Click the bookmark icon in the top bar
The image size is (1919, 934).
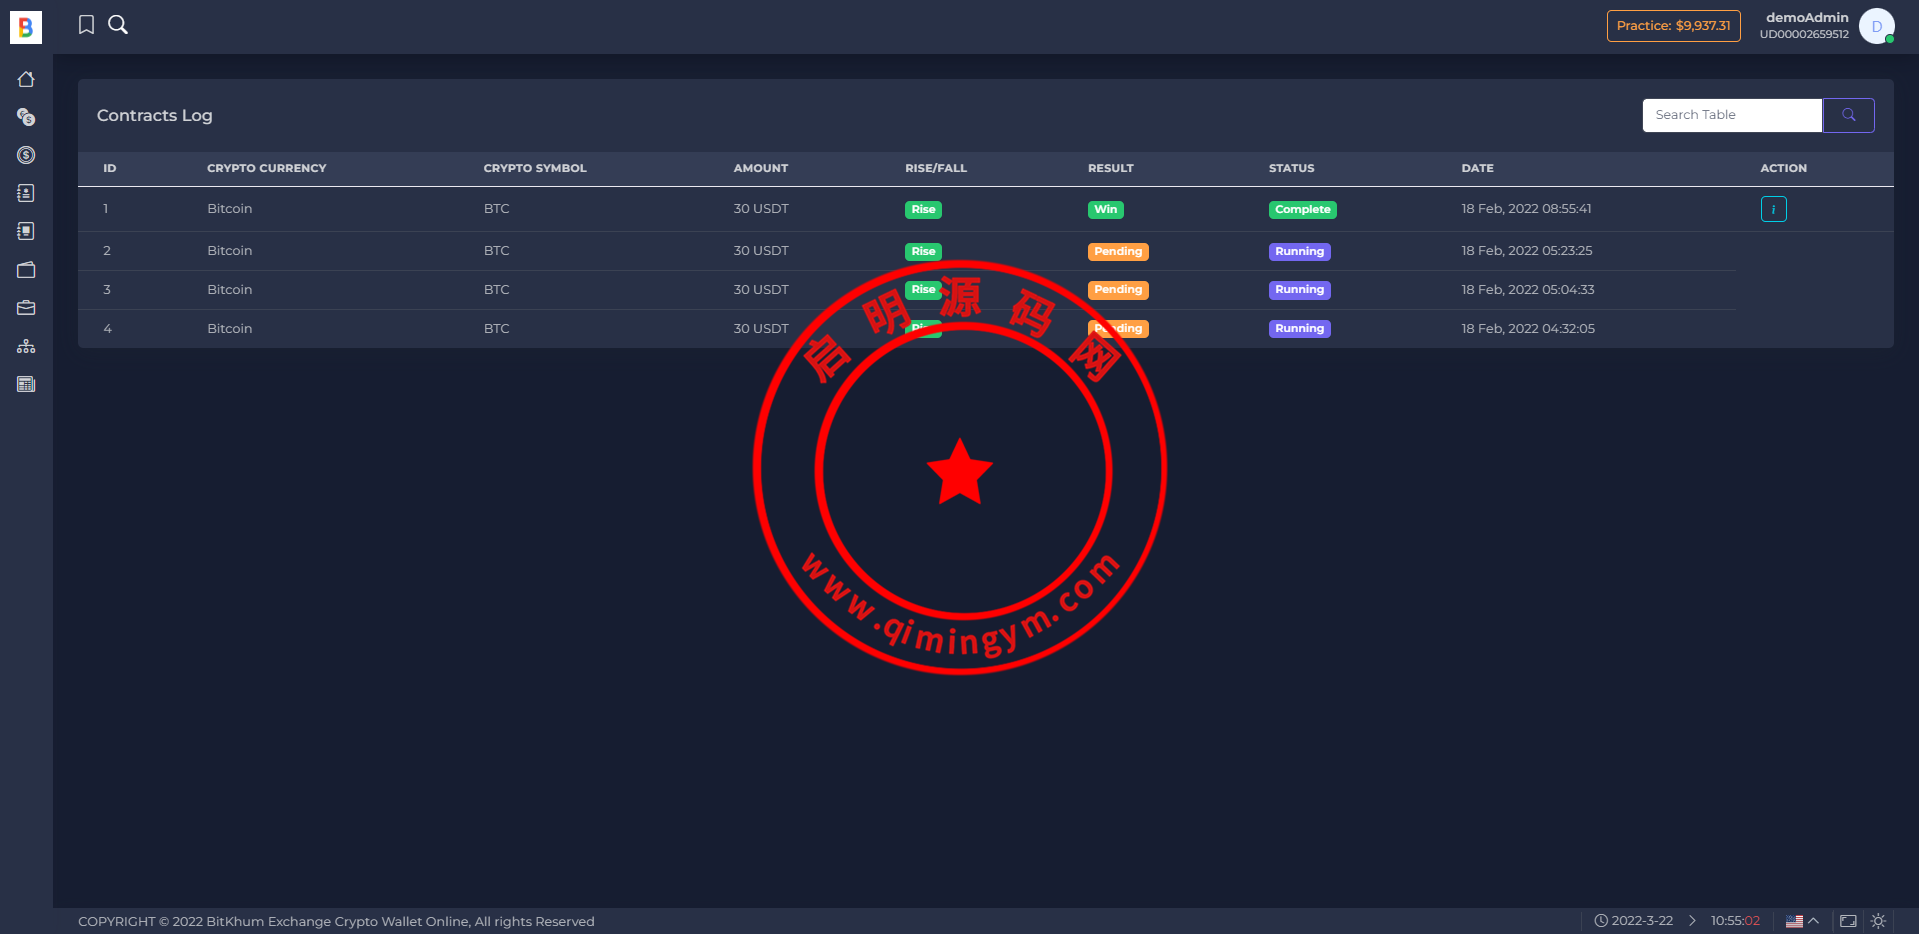click(87, 25)
